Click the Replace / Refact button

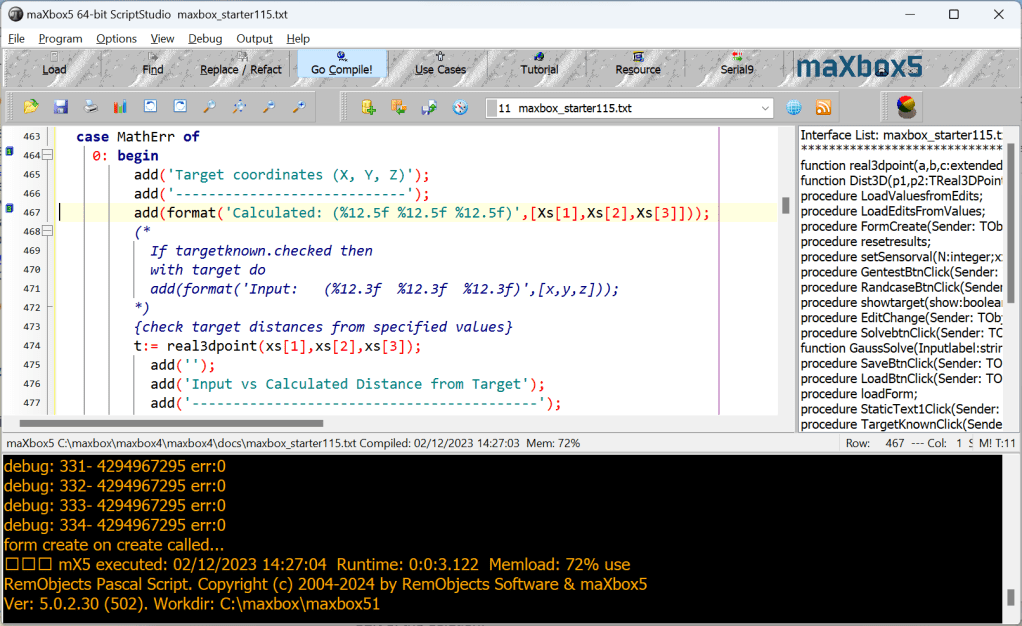tap(240, 70)
